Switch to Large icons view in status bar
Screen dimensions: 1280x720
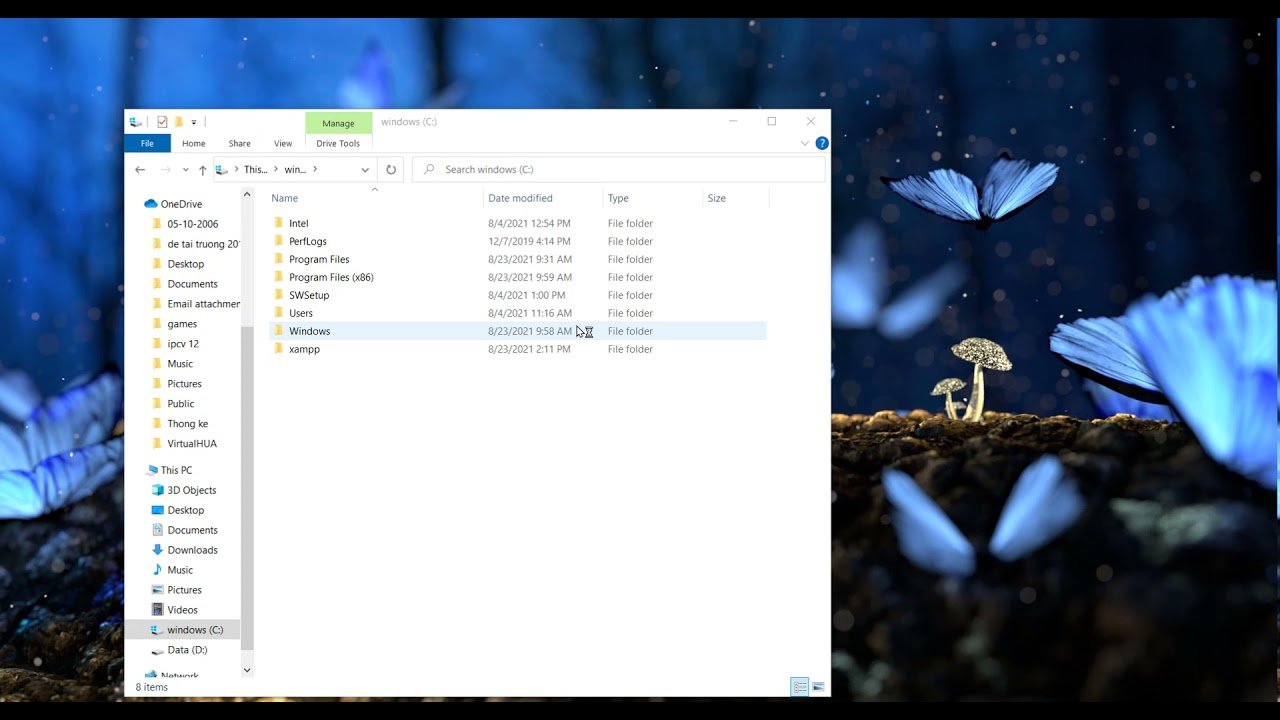pos(818,687)
